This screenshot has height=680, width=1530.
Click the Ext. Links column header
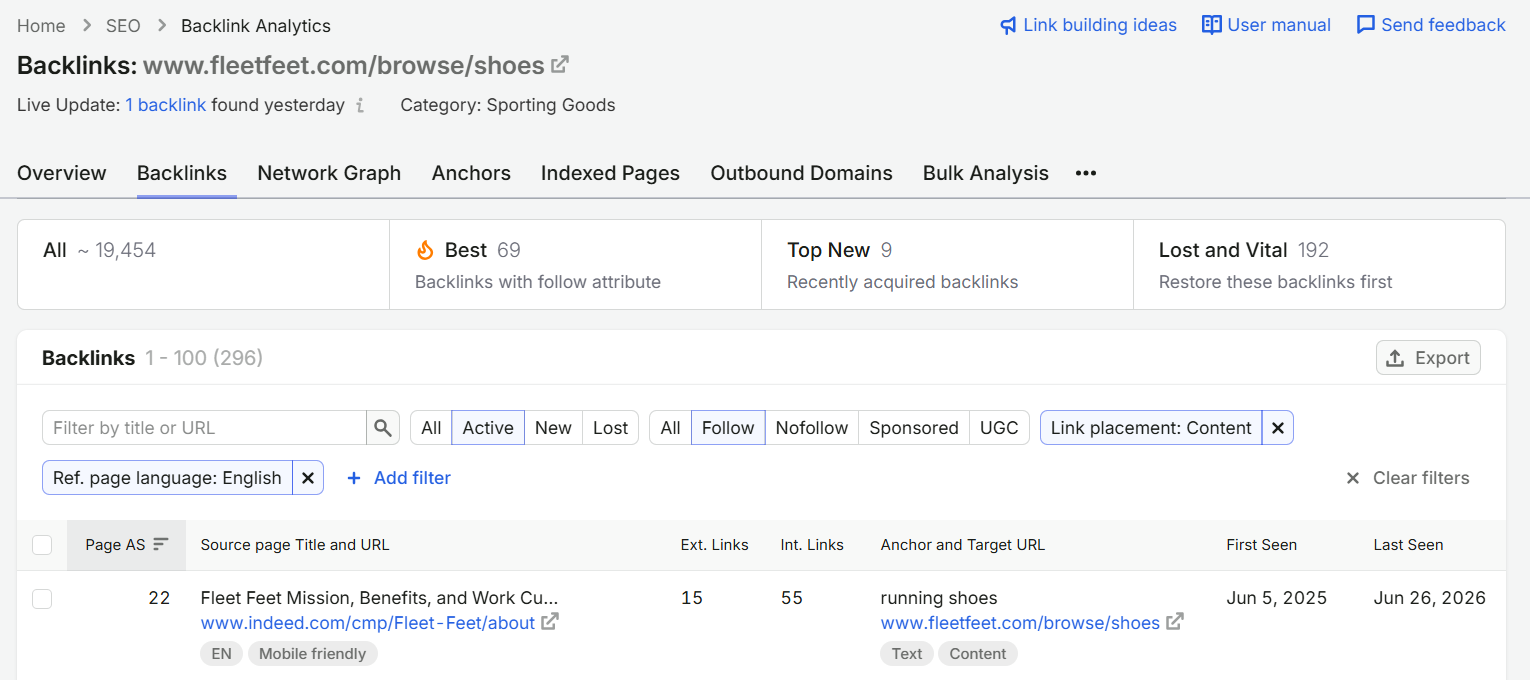point(714,545)
